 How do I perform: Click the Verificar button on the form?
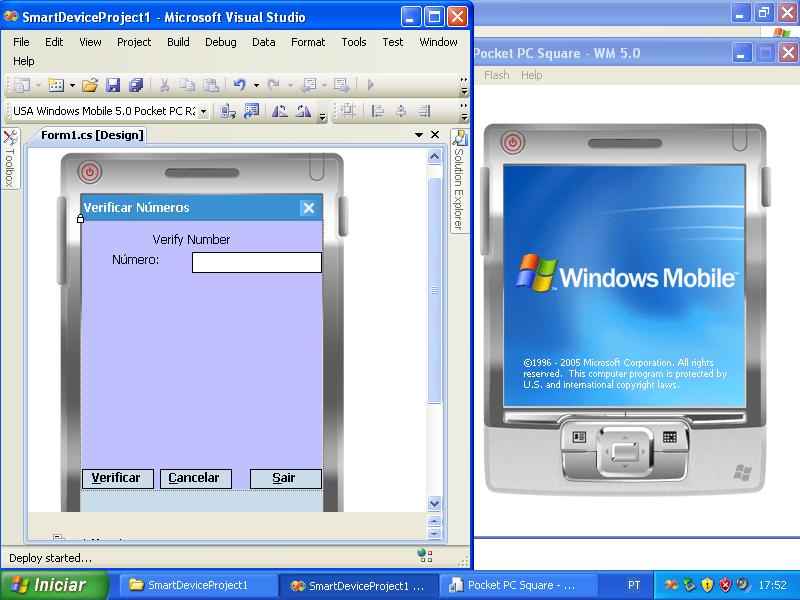[117, 479]
